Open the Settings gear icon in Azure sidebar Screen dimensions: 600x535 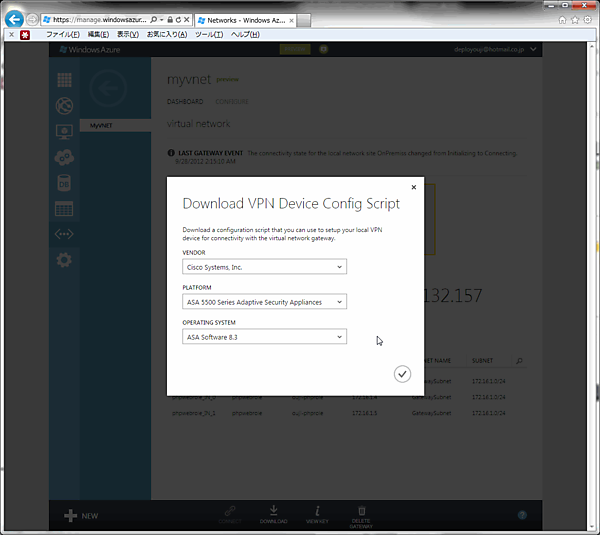pos(64,260)
